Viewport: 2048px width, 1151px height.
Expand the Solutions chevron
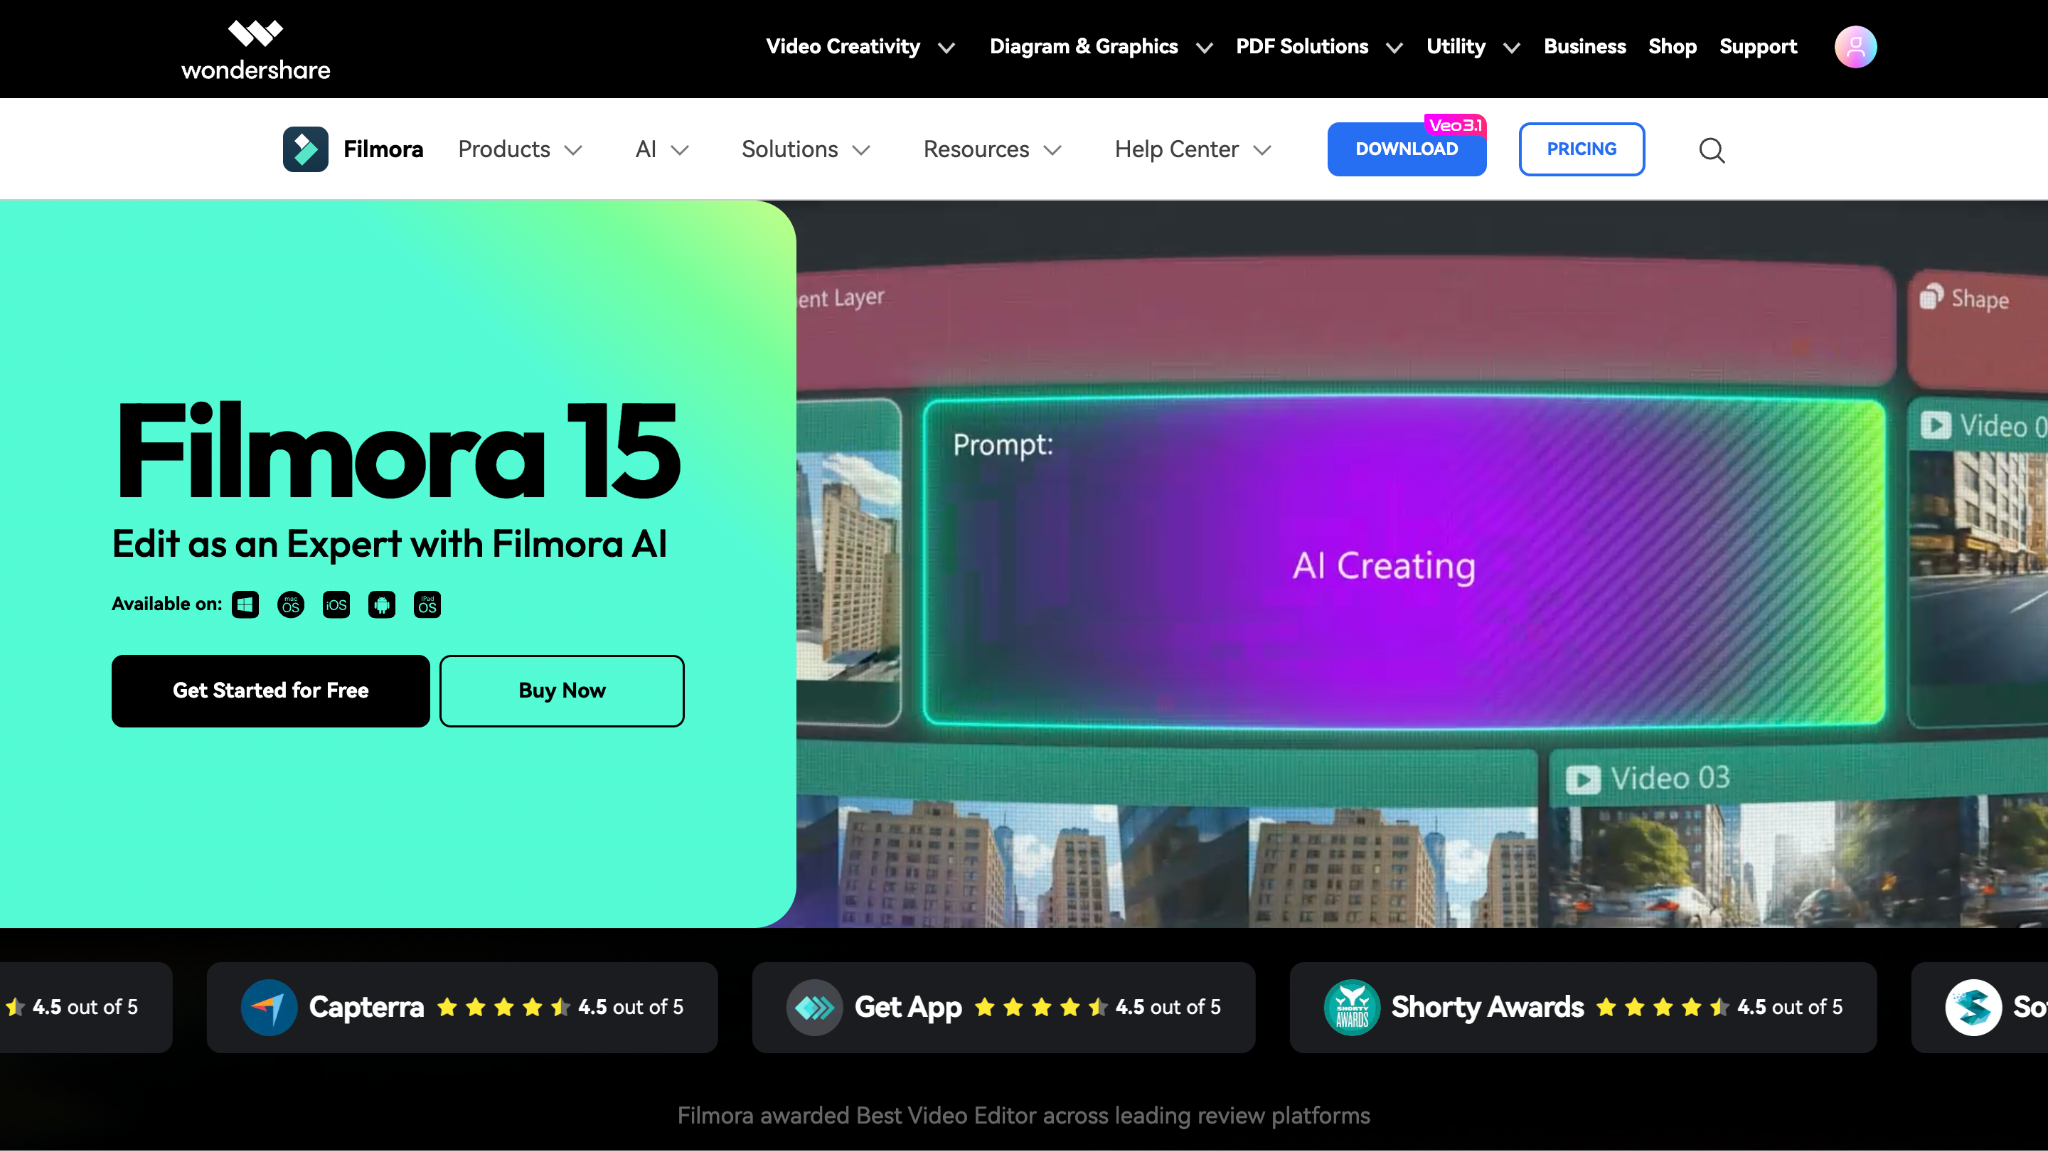click(861, 150)
